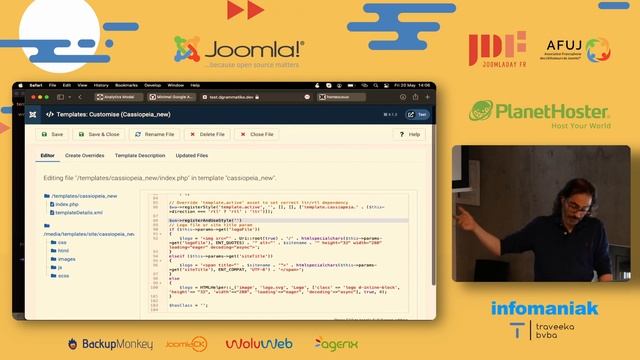
Task: Go back with Safari's back arrow
Action: pos(80,97)
